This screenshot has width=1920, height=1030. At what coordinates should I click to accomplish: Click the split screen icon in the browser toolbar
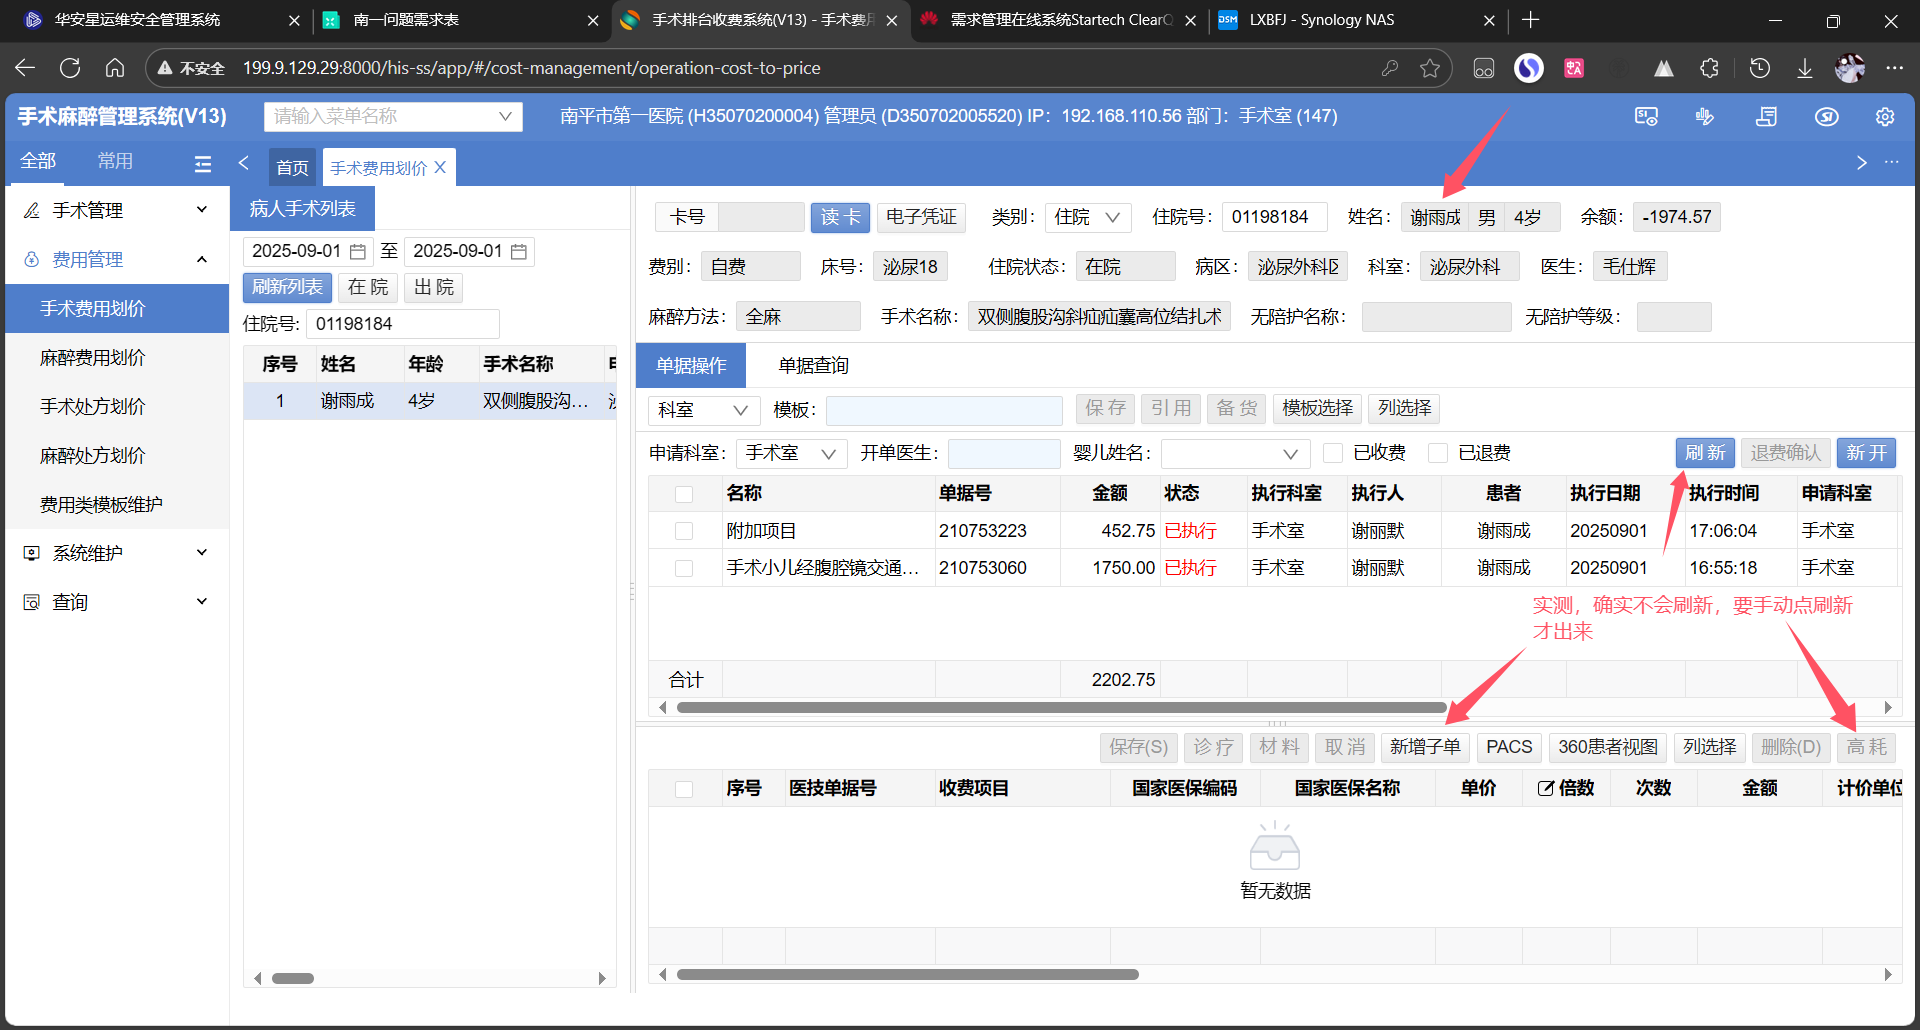coord(1484,68)
